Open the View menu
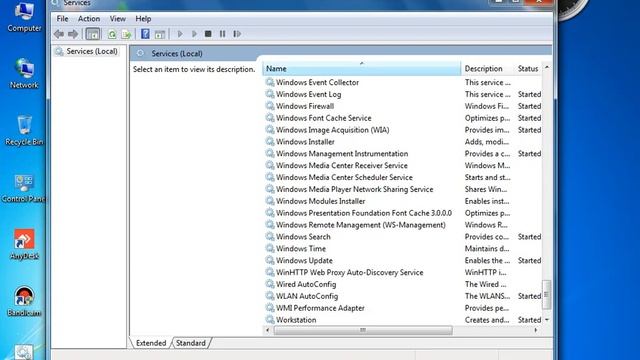This screenshot has width=640, height=360. click(118, 19)
